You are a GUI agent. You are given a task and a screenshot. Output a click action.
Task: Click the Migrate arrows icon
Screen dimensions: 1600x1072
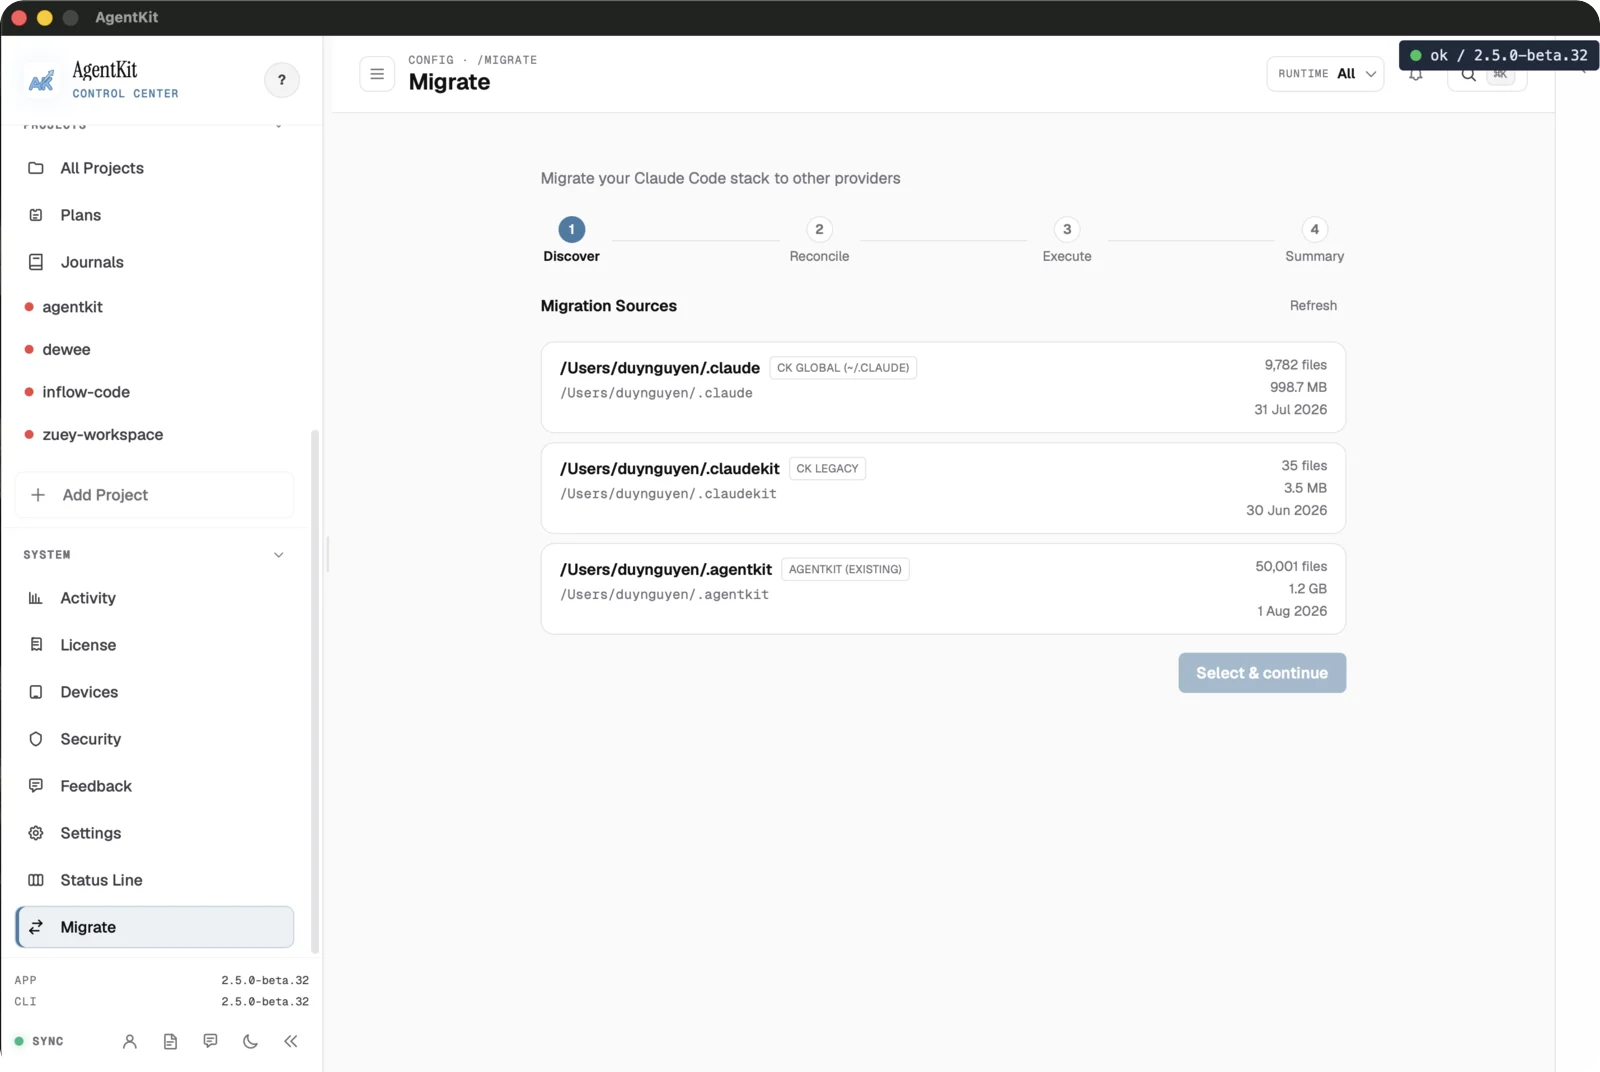(36, 927)
